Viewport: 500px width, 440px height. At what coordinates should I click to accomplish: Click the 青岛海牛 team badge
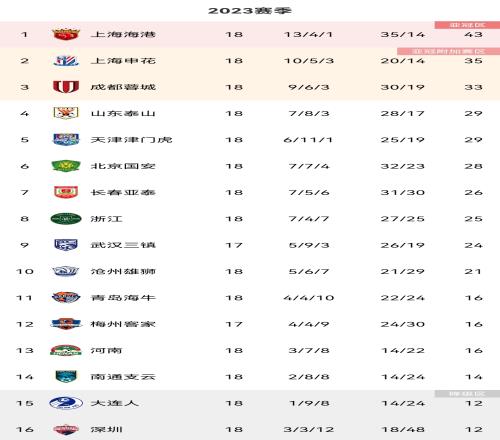click(66, 298)
